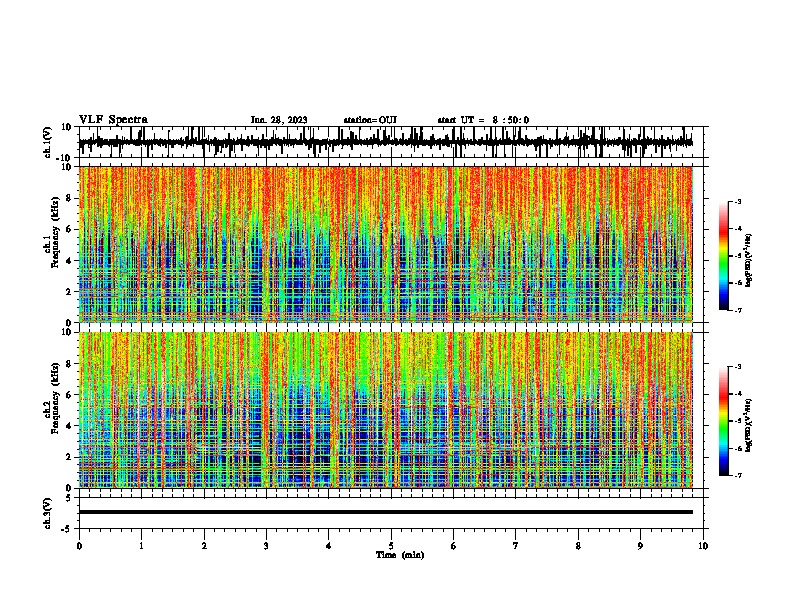Click the ch.1 frequency spectrogram panel
Viewport: 792px width, 612px height.
[x=385, y=244]
